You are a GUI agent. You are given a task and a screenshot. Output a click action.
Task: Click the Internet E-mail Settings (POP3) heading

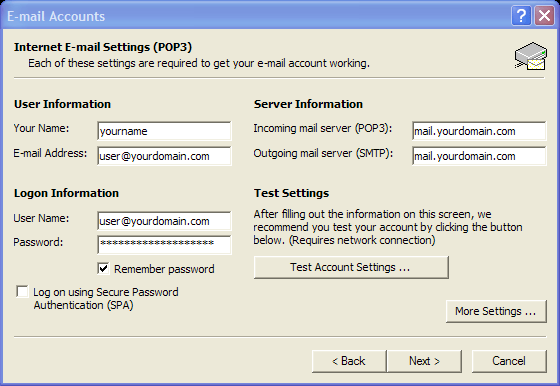point(103,47)
